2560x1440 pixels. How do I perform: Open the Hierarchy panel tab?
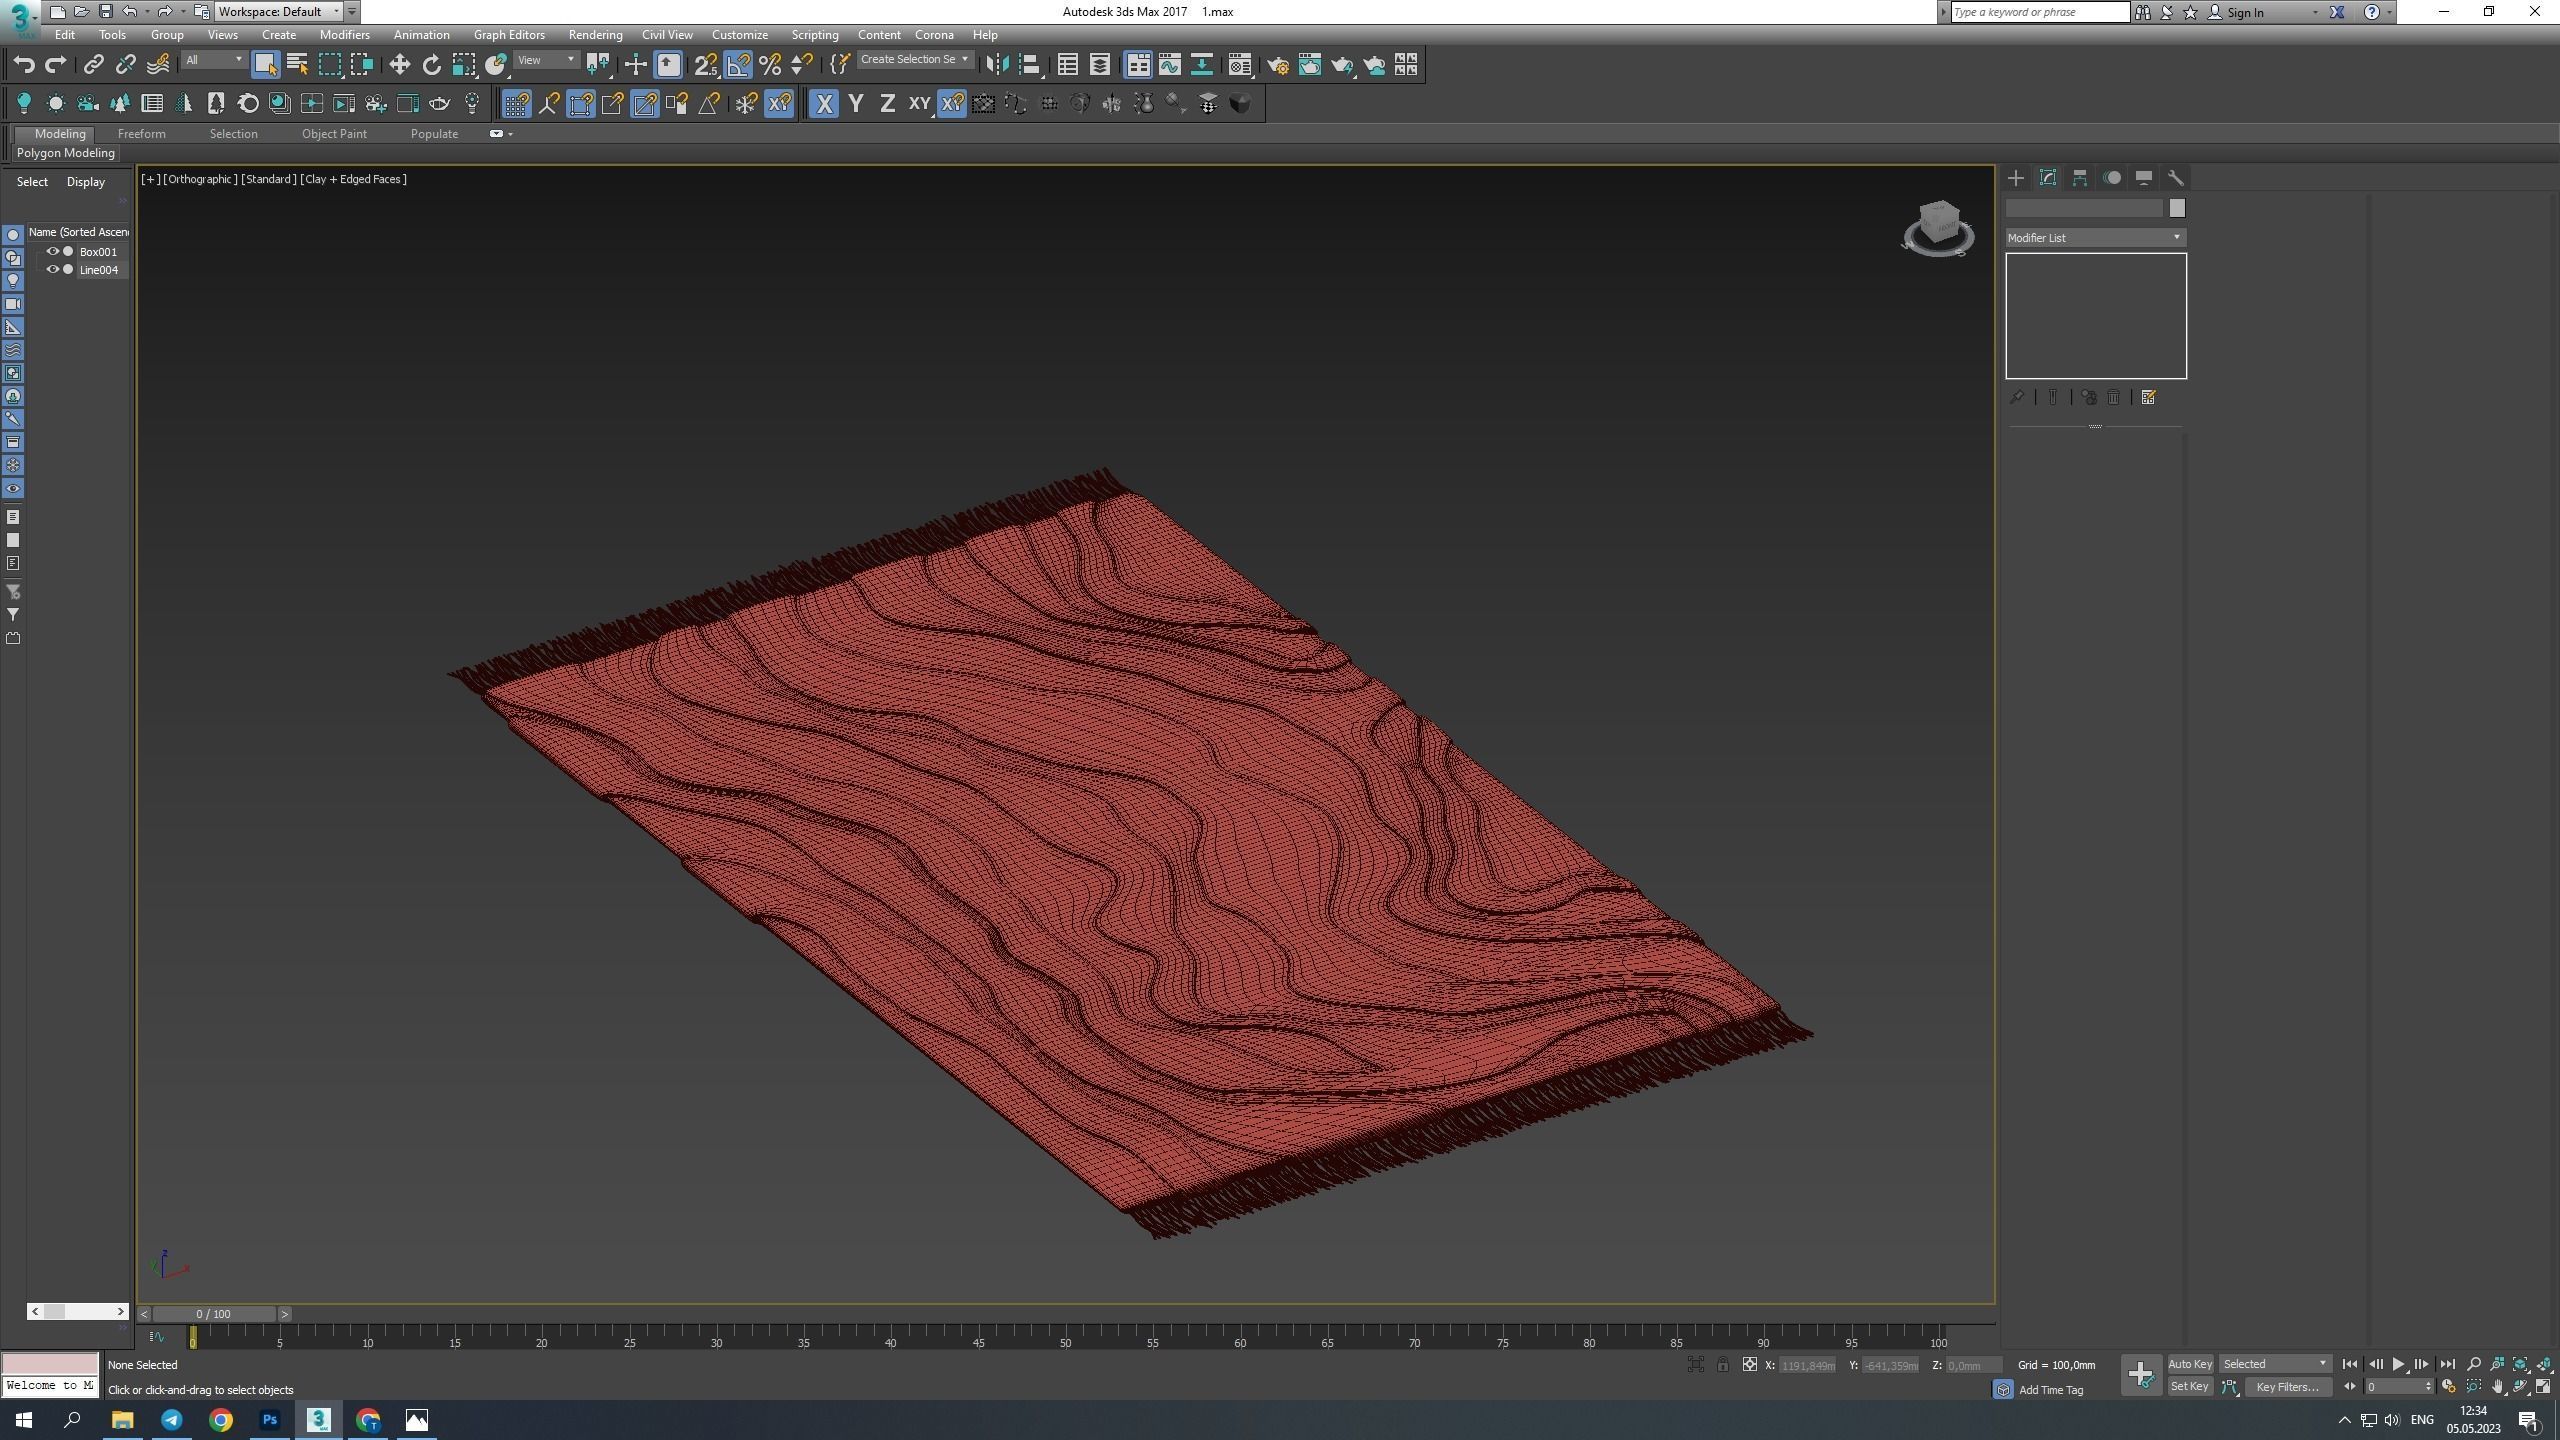[2079, 178]
